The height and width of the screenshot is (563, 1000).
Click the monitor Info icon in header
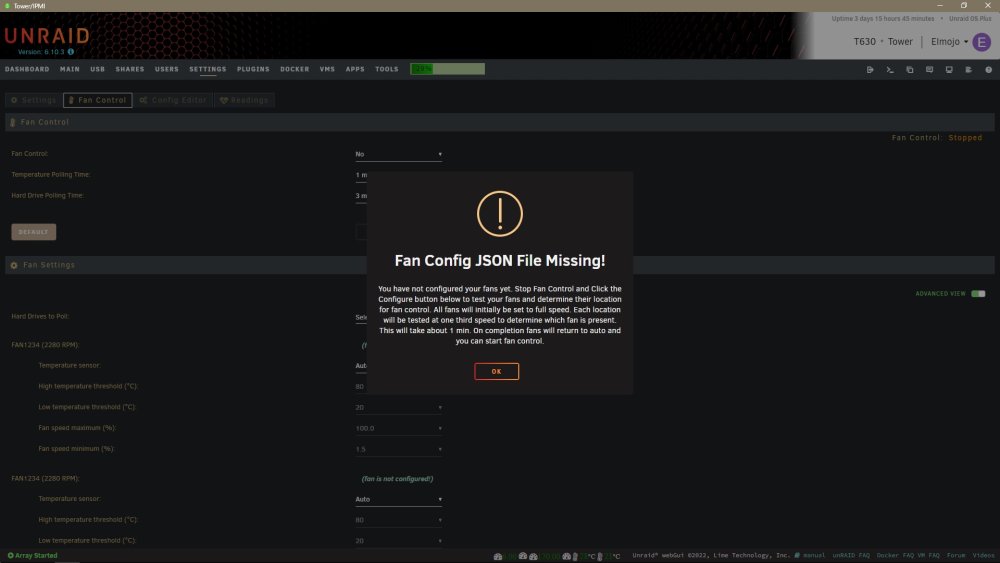[x=949, y=69]
